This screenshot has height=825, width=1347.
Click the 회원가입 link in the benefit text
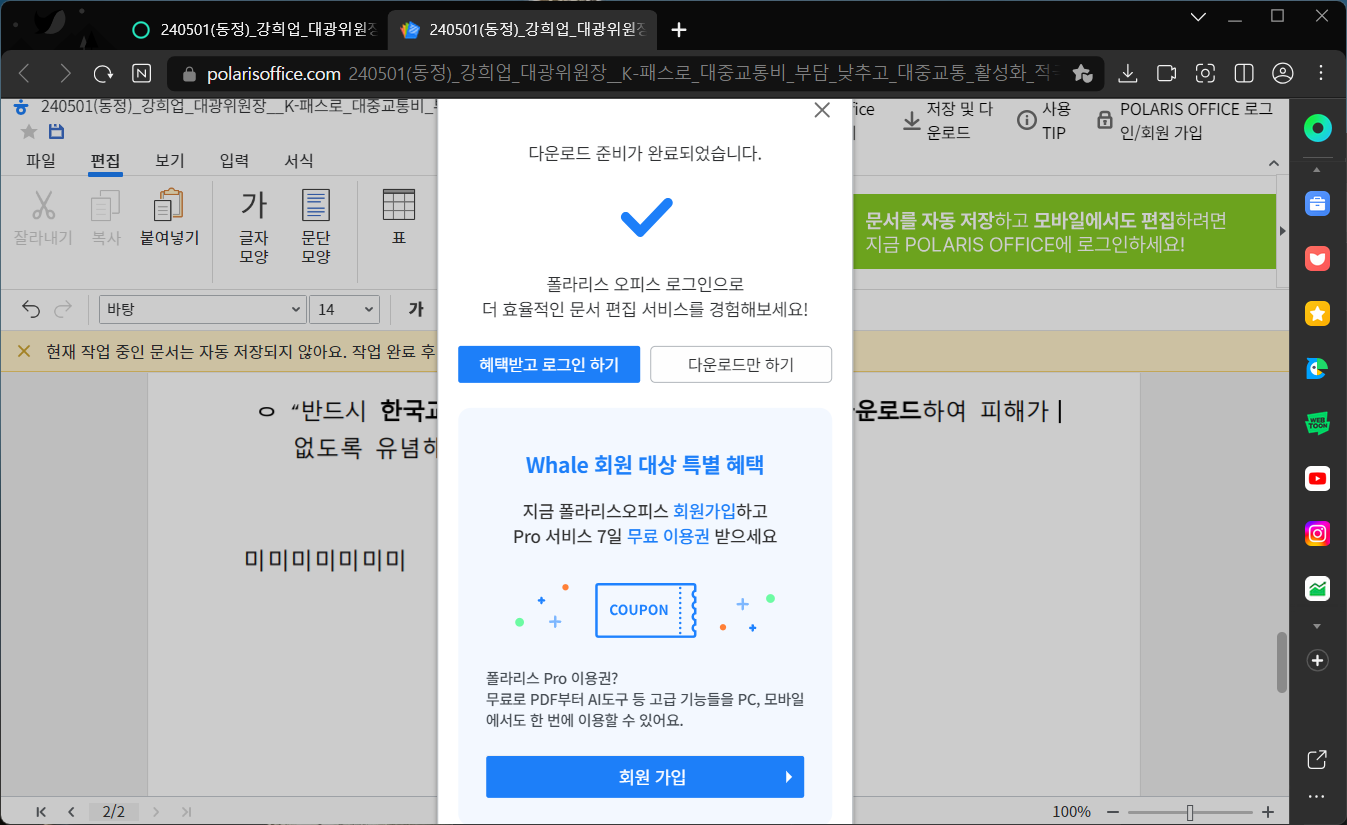(704, 511)
